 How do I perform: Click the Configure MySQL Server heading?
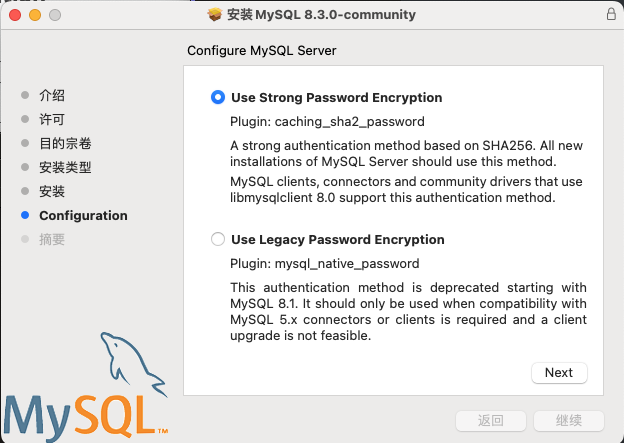coord(262,50)
